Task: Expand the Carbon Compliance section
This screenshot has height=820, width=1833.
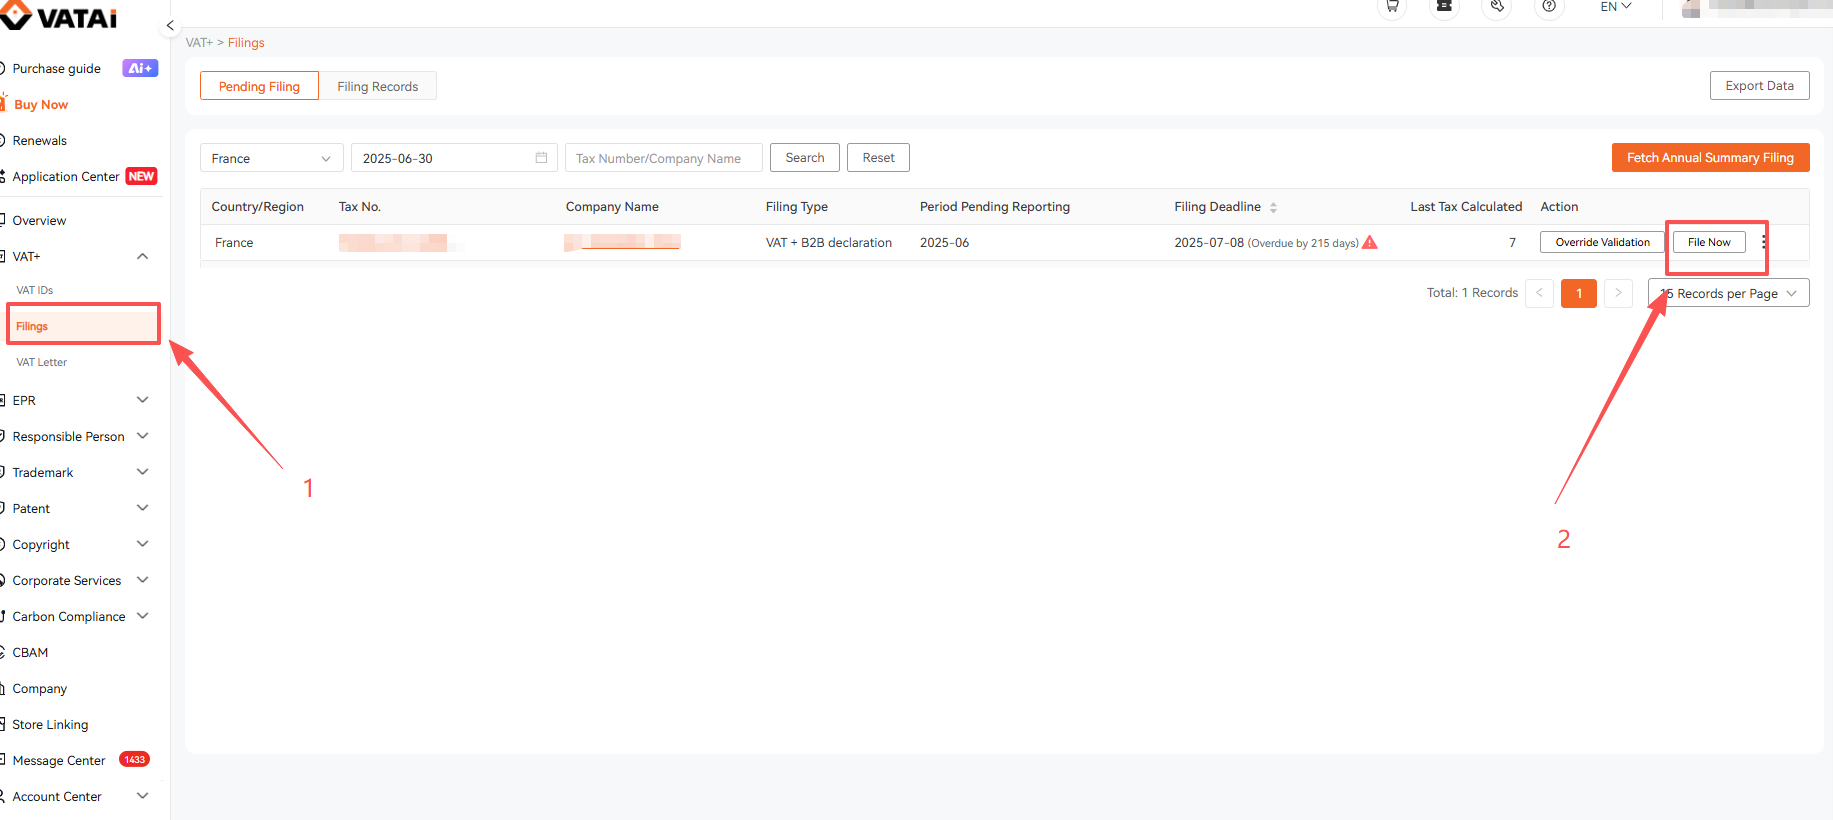Action: (142, 616)
